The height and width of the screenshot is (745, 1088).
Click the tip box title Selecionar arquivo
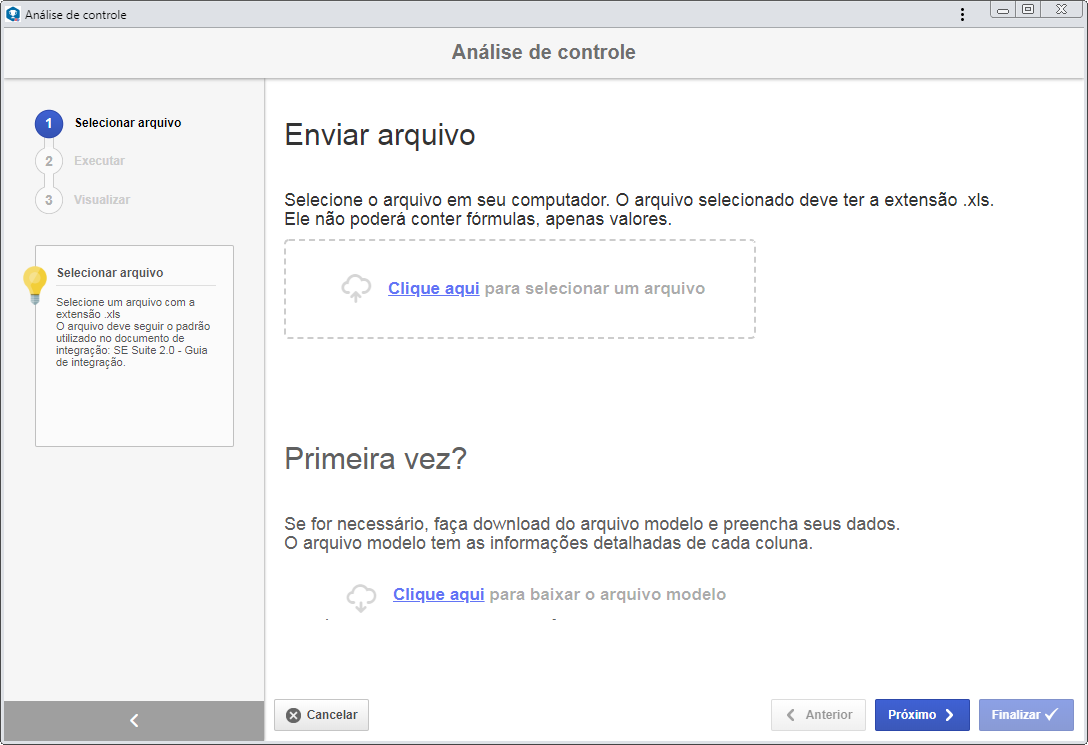110,273
